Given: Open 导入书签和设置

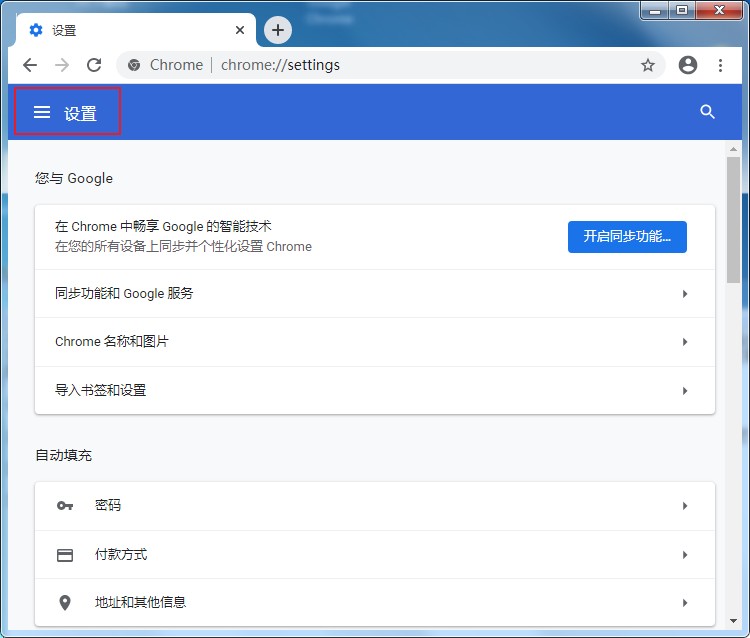Looking at the screenshot, I should tap(375, 391).
